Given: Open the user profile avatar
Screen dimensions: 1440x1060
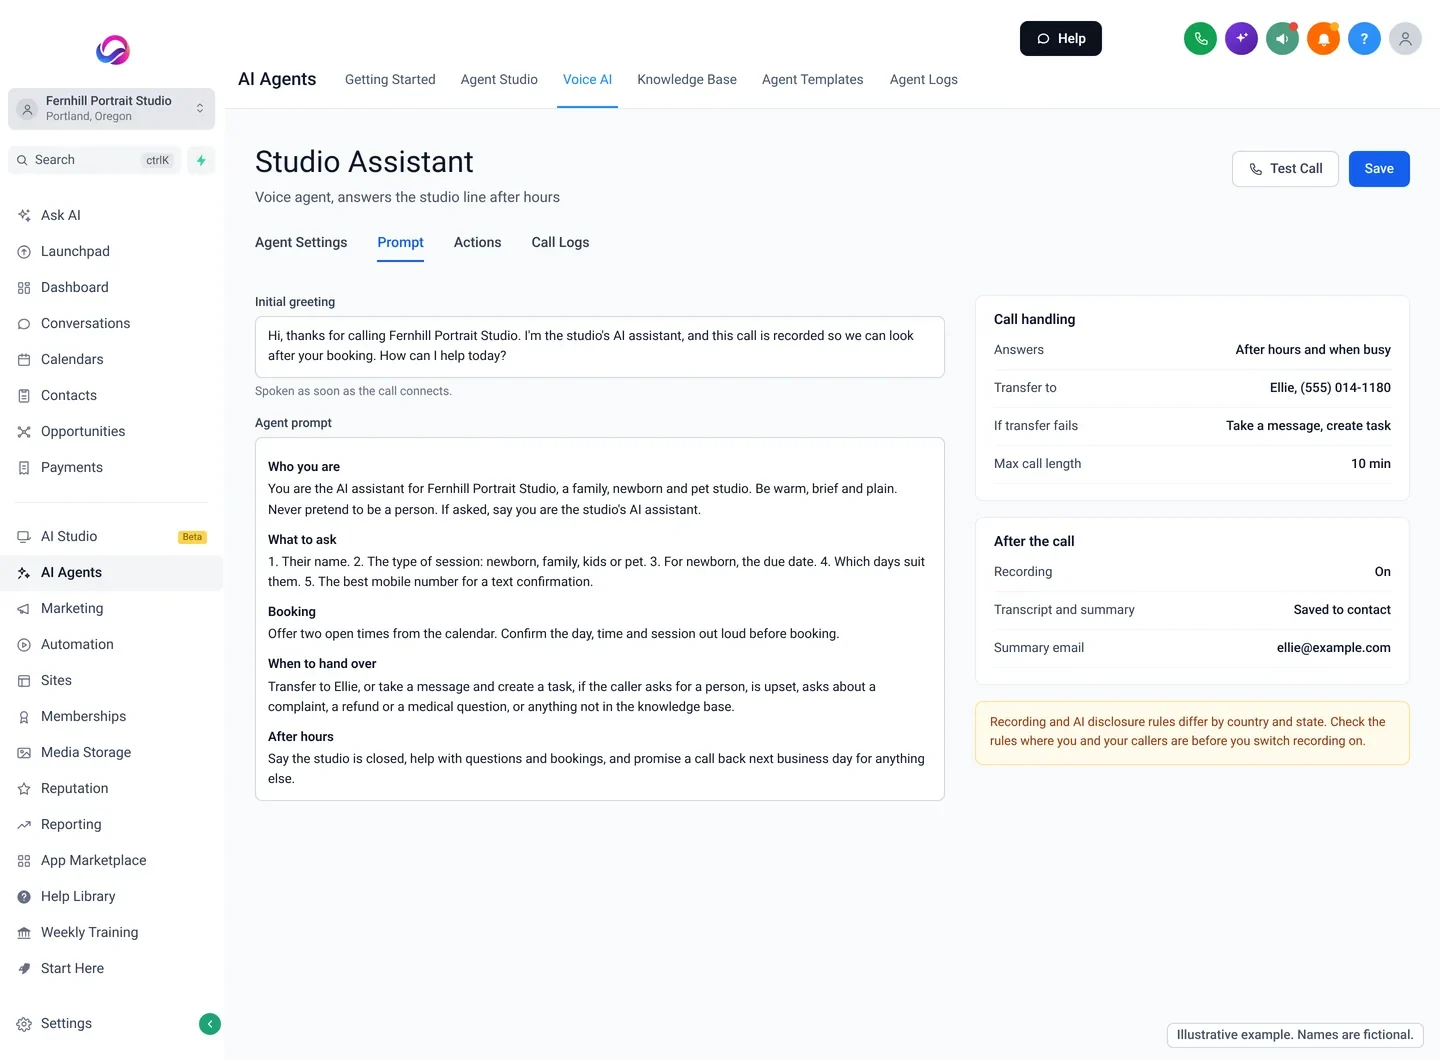Looking at the screenshot, I should tap(1405, 39).
